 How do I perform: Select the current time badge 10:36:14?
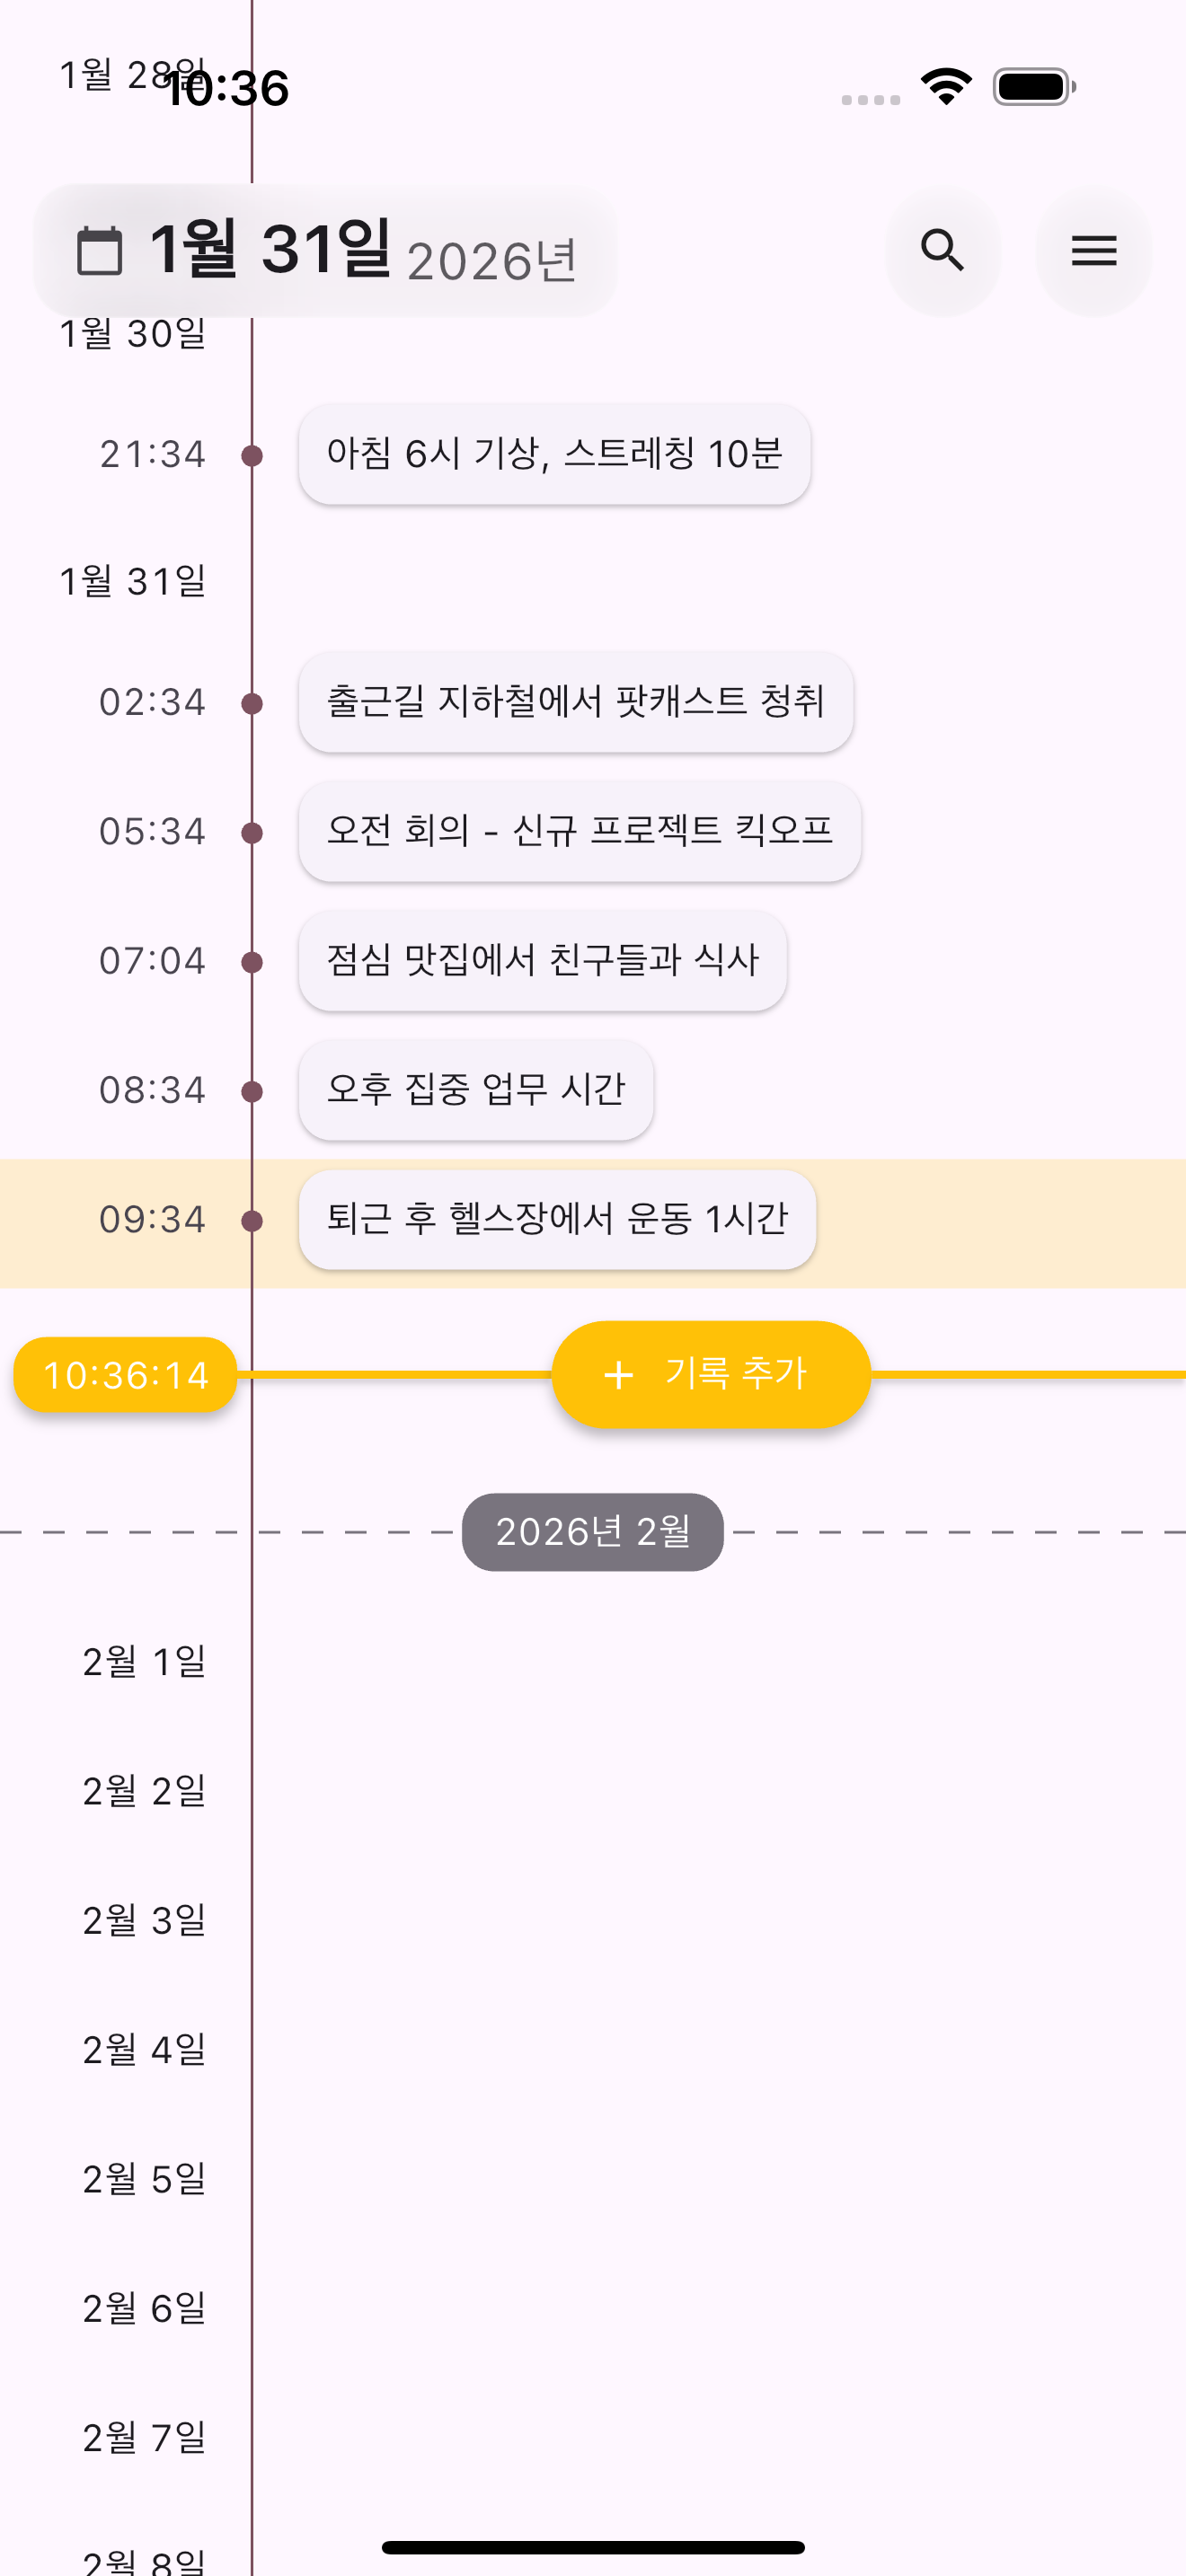tap(126, 1375)
